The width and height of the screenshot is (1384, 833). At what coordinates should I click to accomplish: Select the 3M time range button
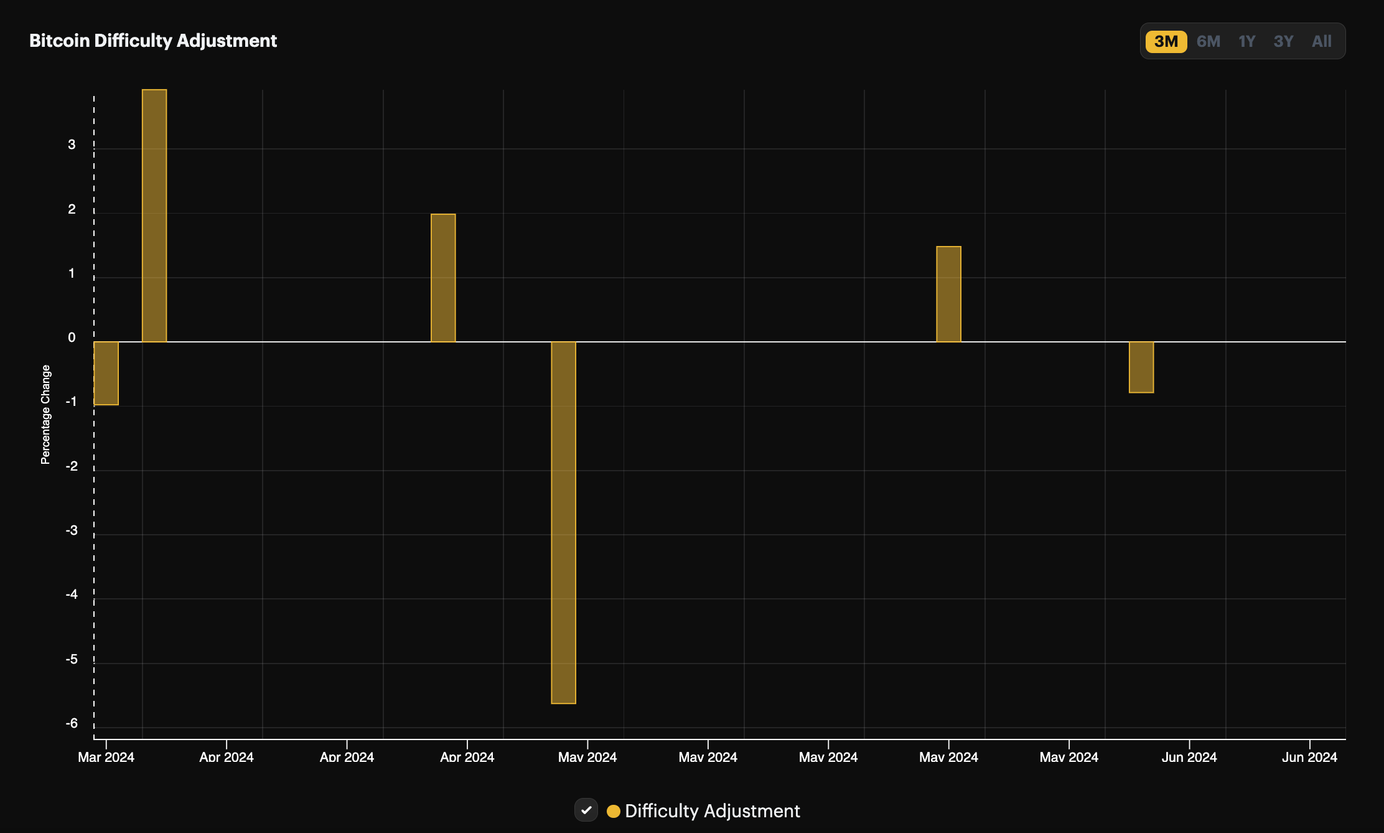[x=1165, y=41]
